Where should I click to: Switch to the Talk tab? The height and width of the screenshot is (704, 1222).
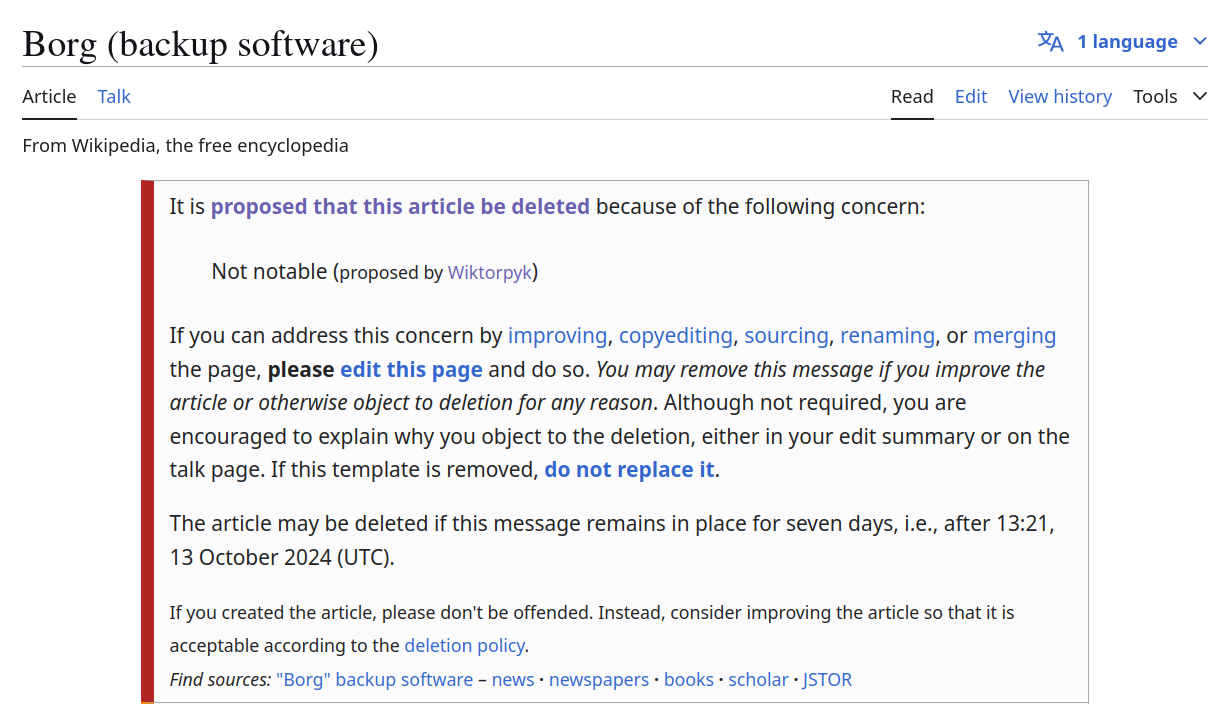click(x=114, y=97)
